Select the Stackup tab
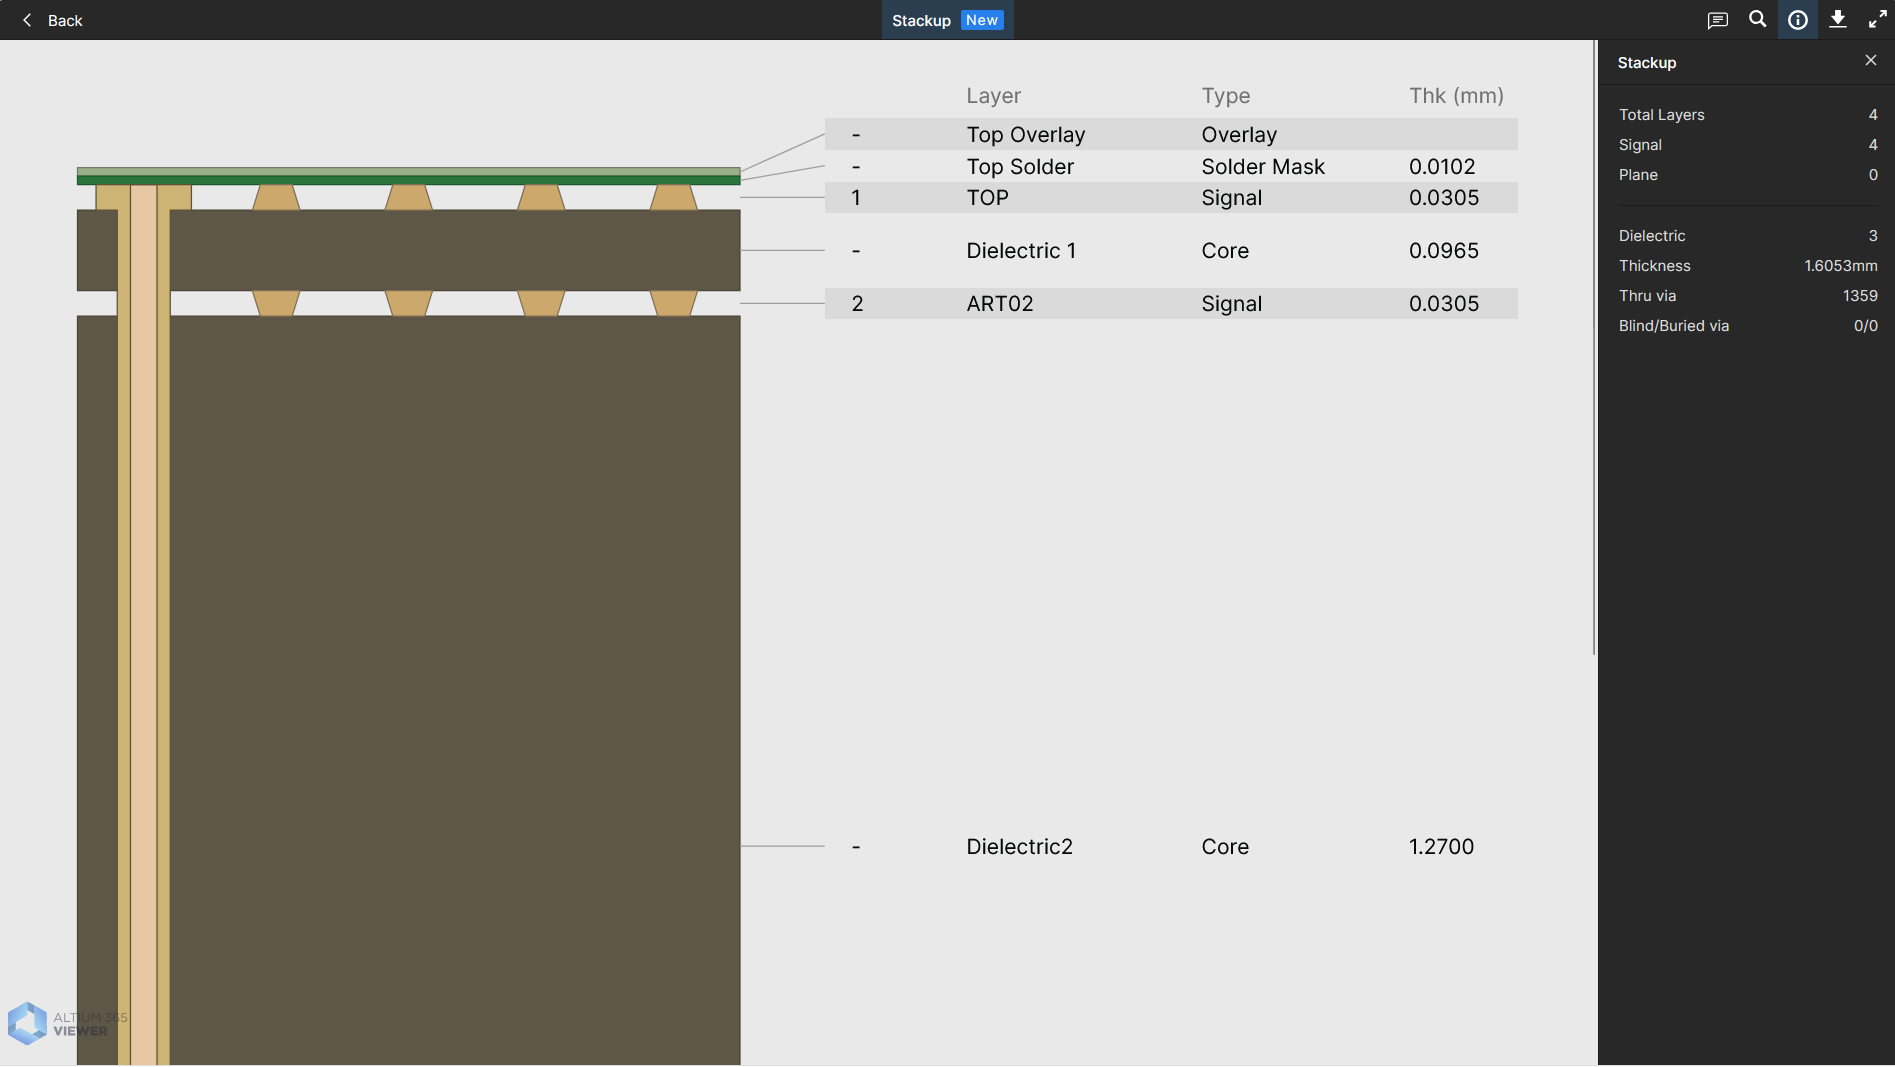The height and width of the screenshot is (1067, 1895). coord(920,20)
